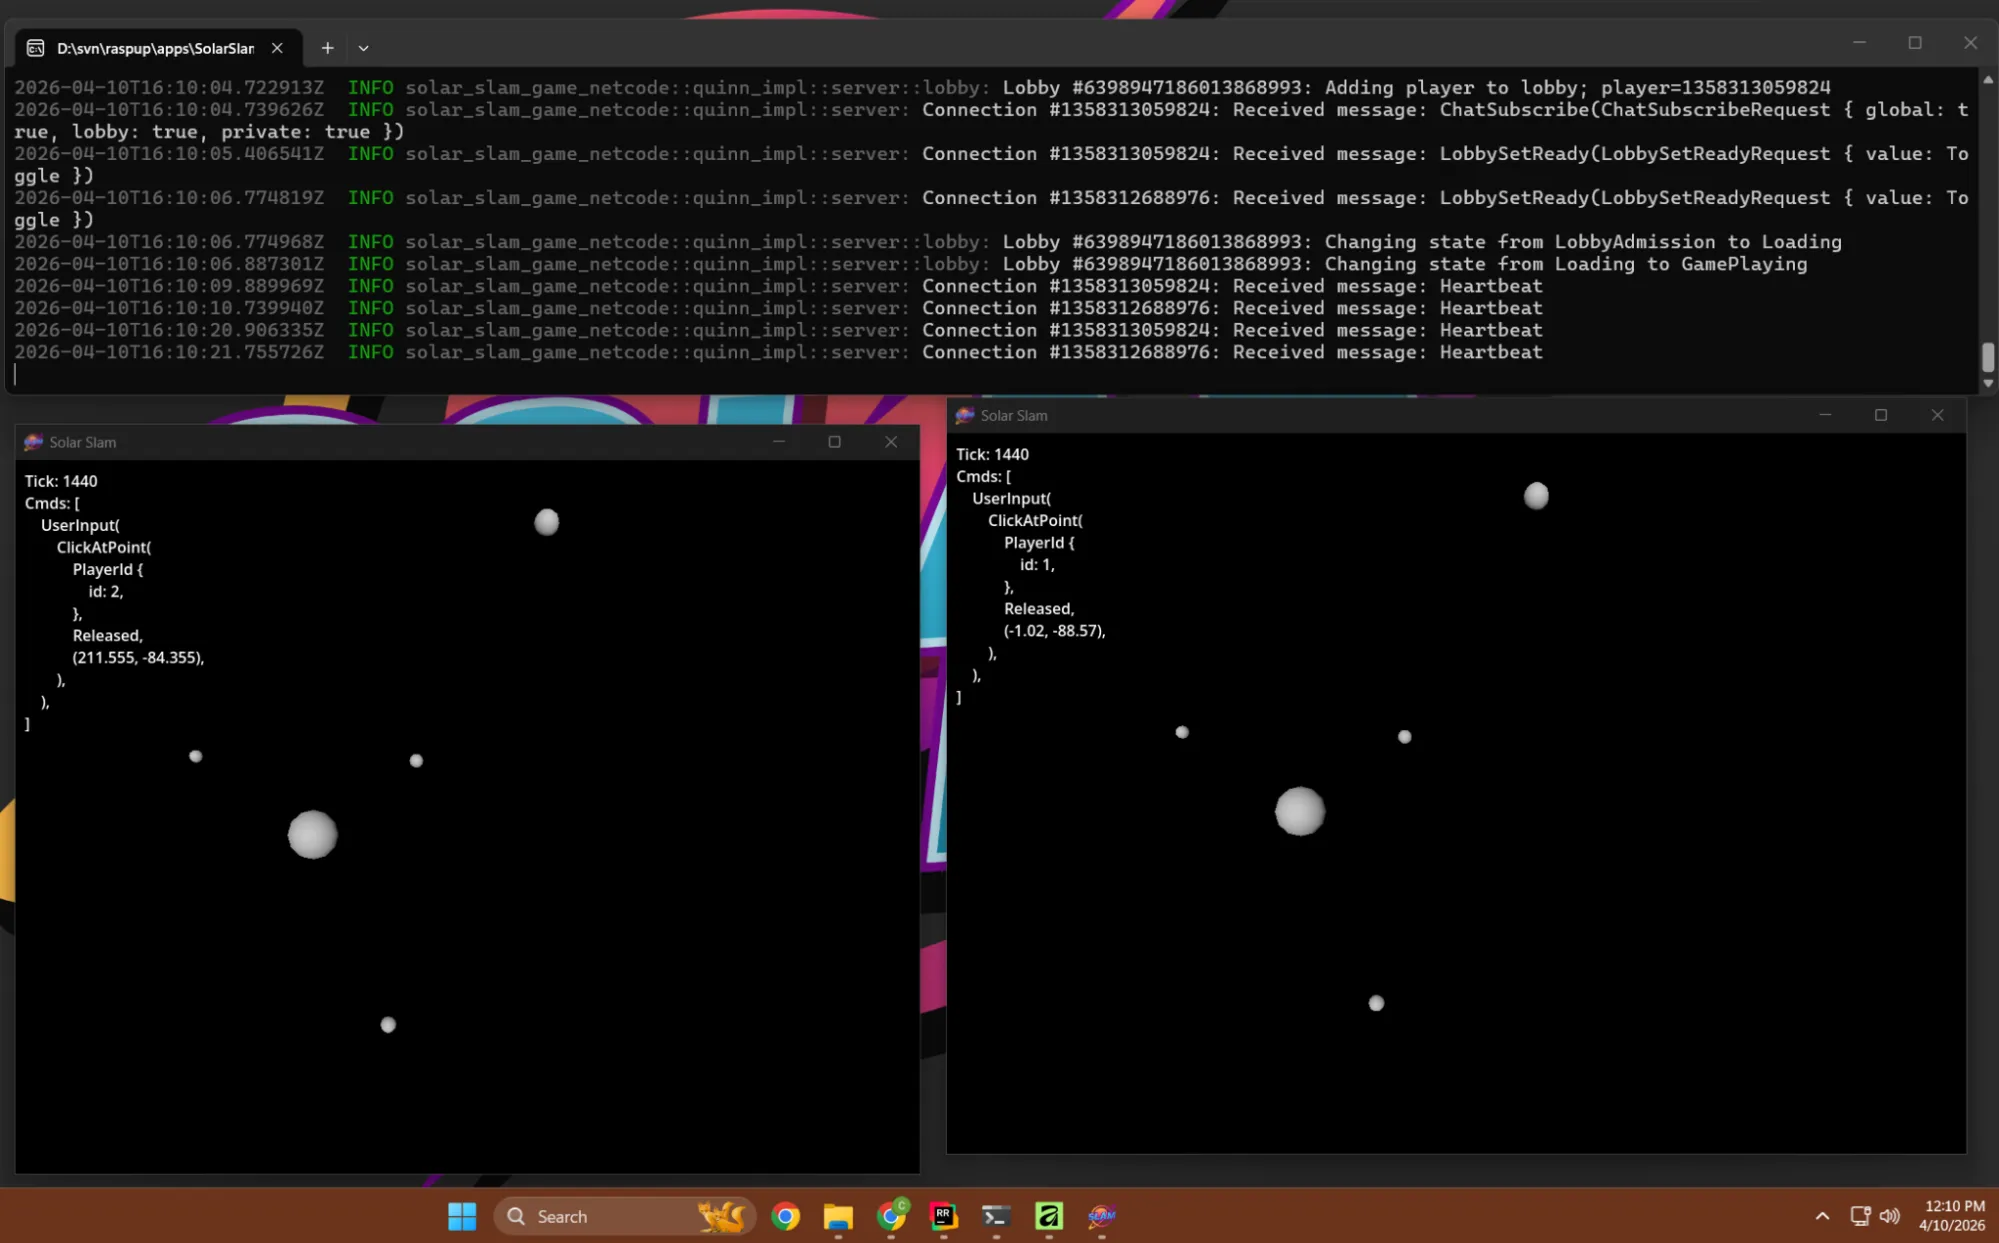Click the terminal scrollbar up arrow

click(x=1988, y=79)
